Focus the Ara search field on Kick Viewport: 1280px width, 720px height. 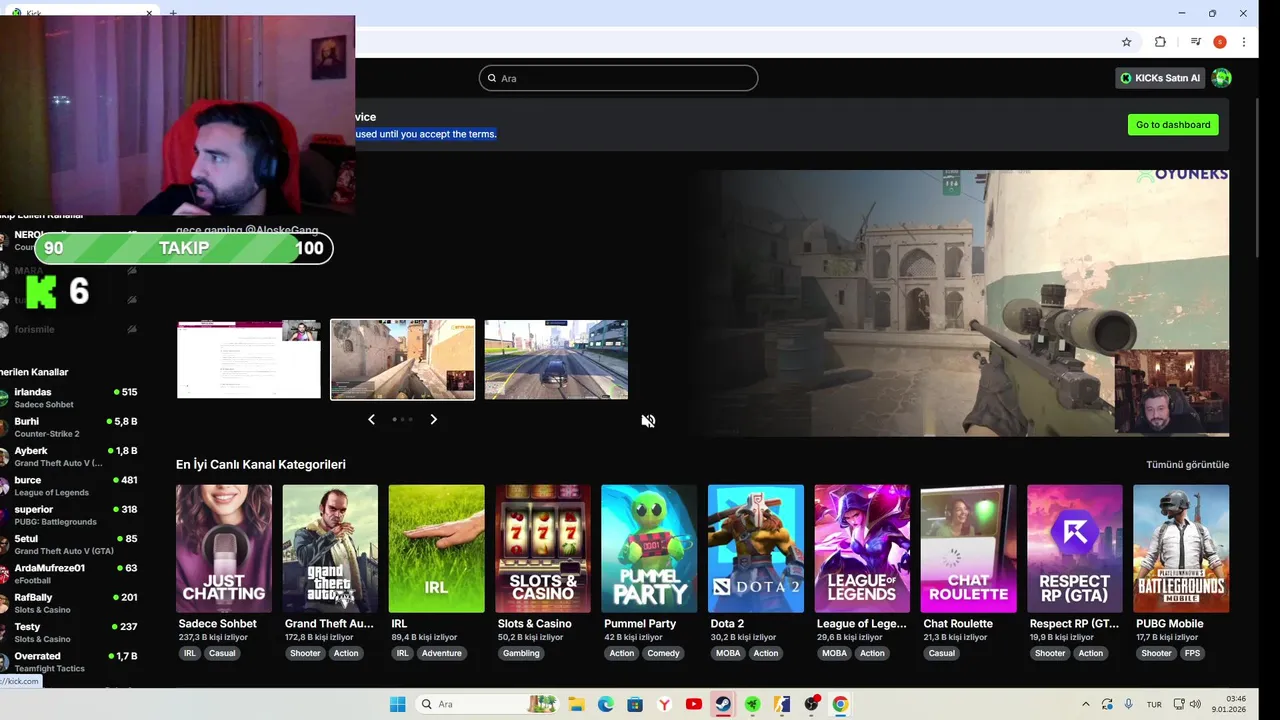click(x=618, y=78)
